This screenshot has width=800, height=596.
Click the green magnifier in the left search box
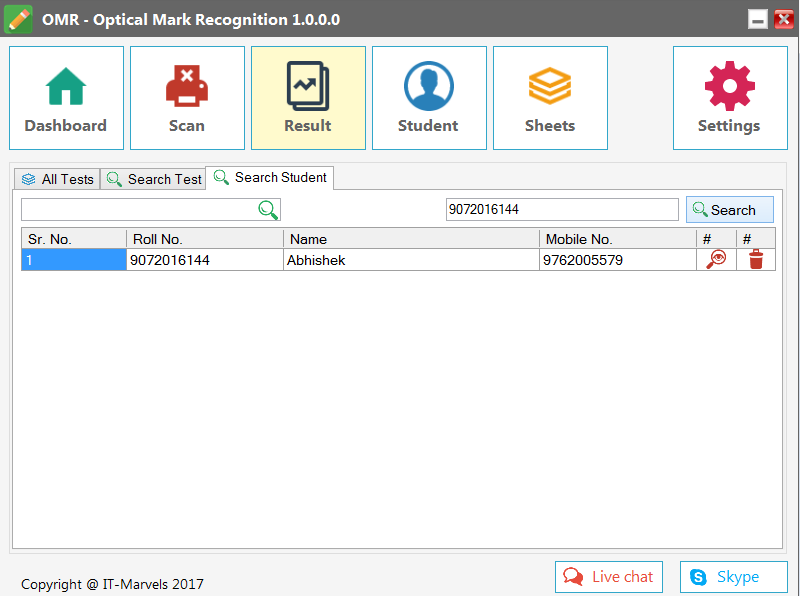[268, 210]
